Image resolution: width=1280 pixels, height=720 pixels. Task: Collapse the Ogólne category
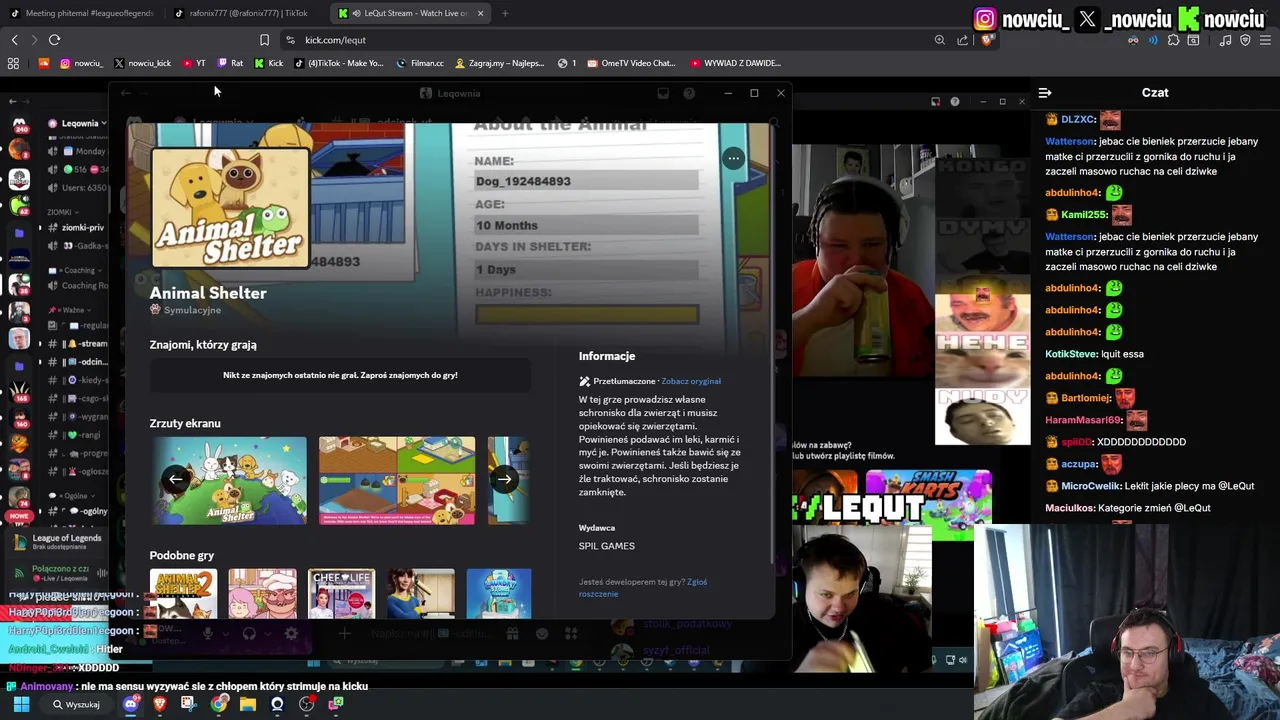coord(70,496)
